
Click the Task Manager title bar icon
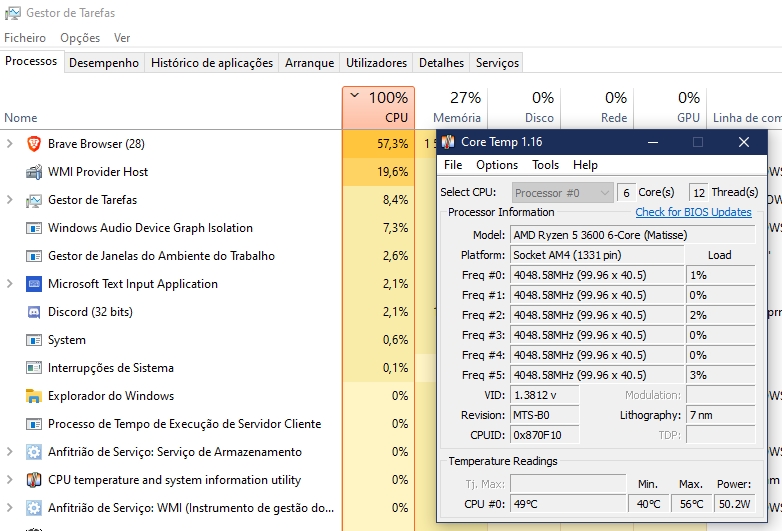coord(12,13)
